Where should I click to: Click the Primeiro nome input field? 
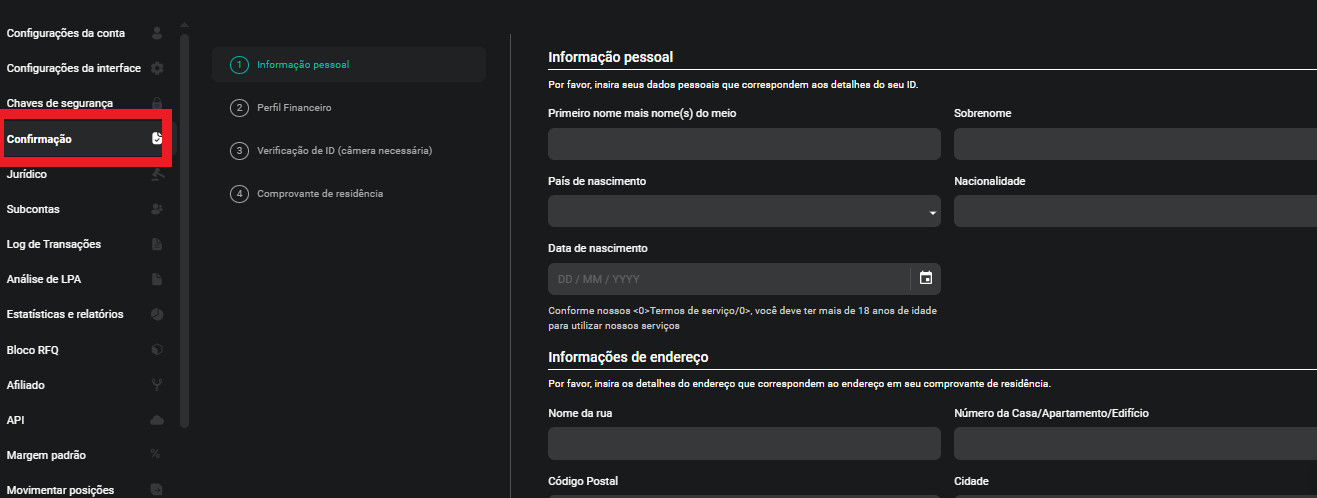tap(743, 144)
